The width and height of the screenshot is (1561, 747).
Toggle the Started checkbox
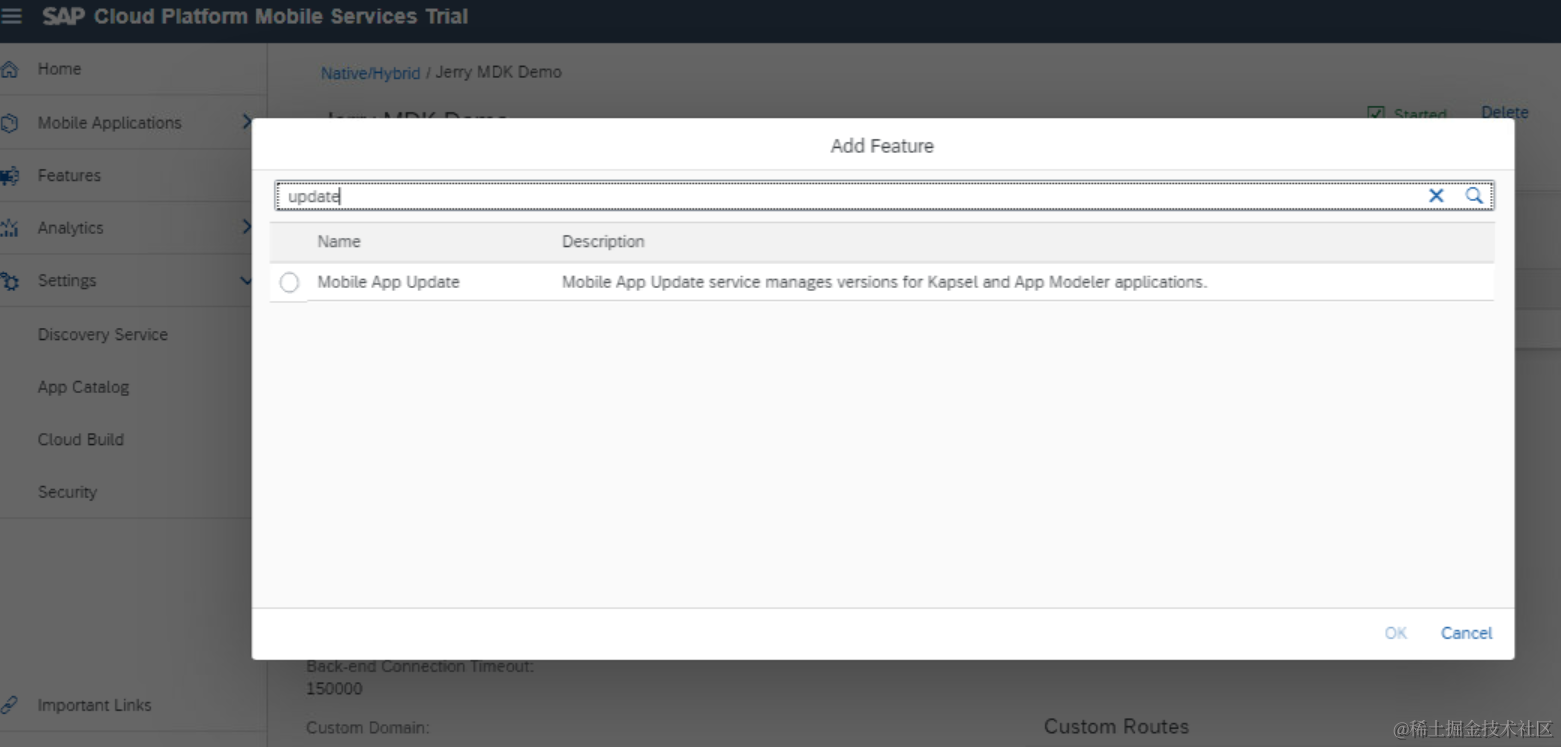click(1376, 114)
